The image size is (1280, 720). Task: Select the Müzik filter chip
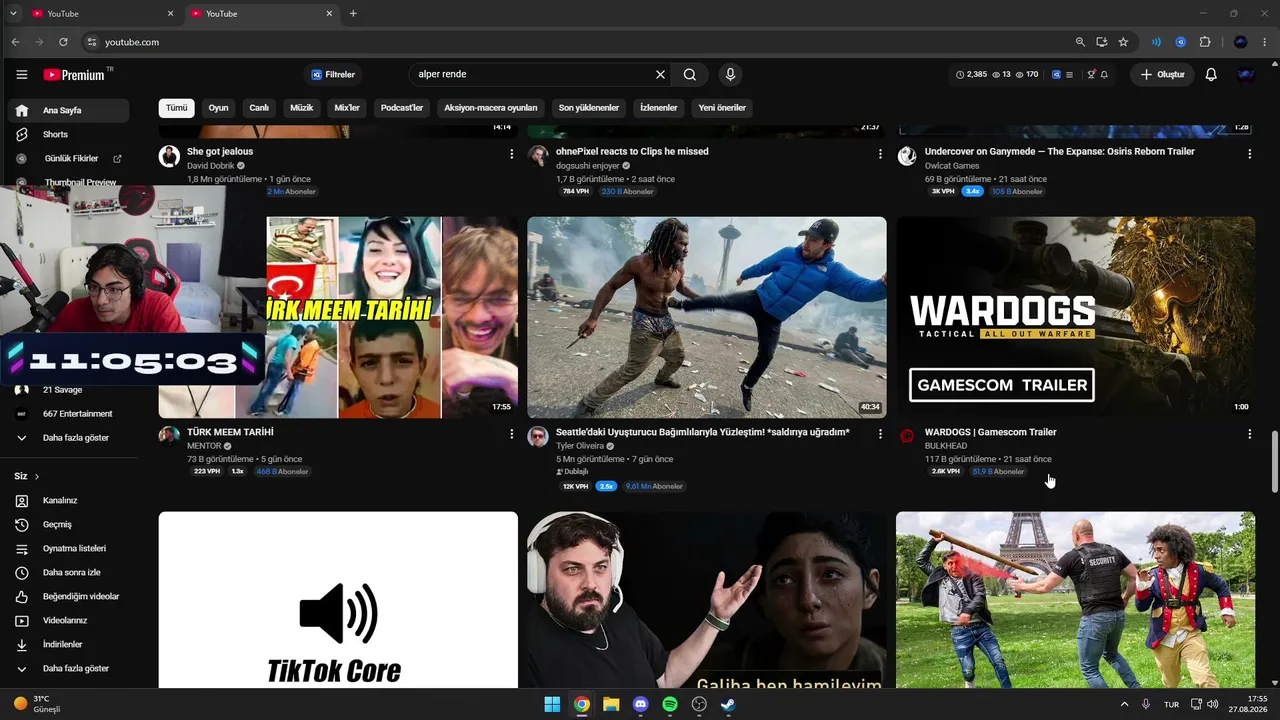[302, 108]
